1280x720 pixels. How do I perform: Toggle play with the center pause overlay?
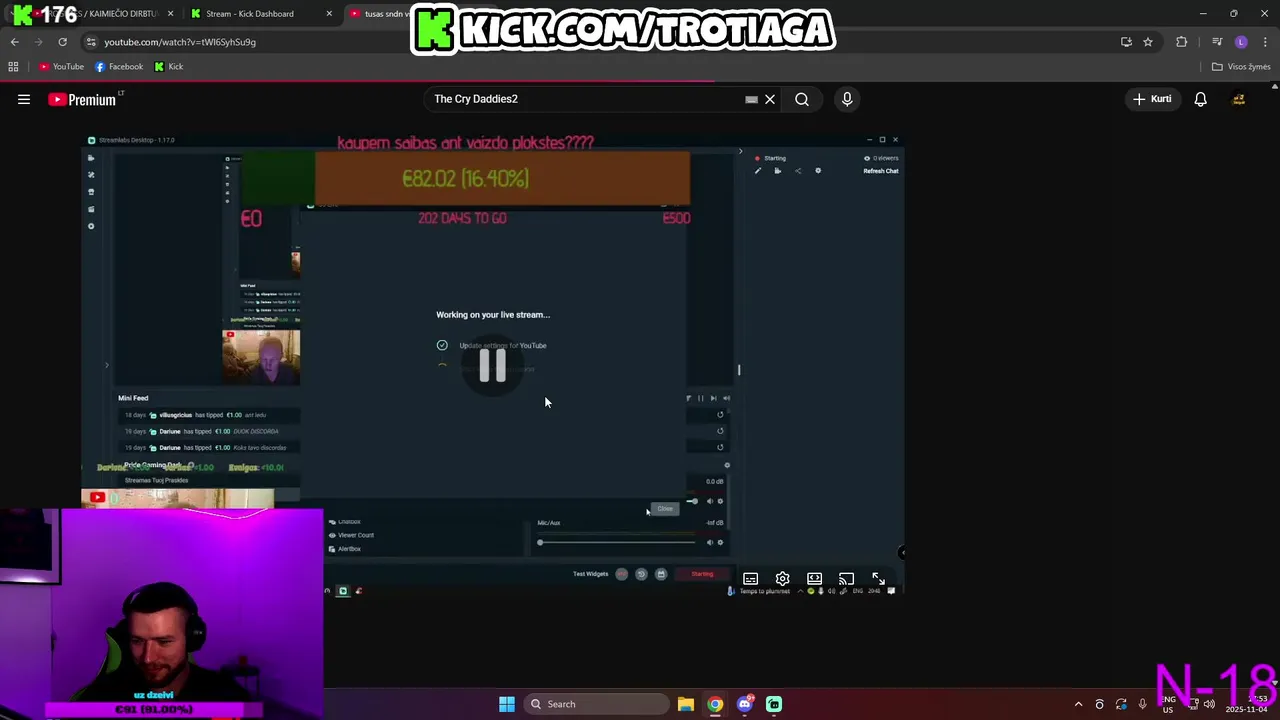[x=493, y=366]
